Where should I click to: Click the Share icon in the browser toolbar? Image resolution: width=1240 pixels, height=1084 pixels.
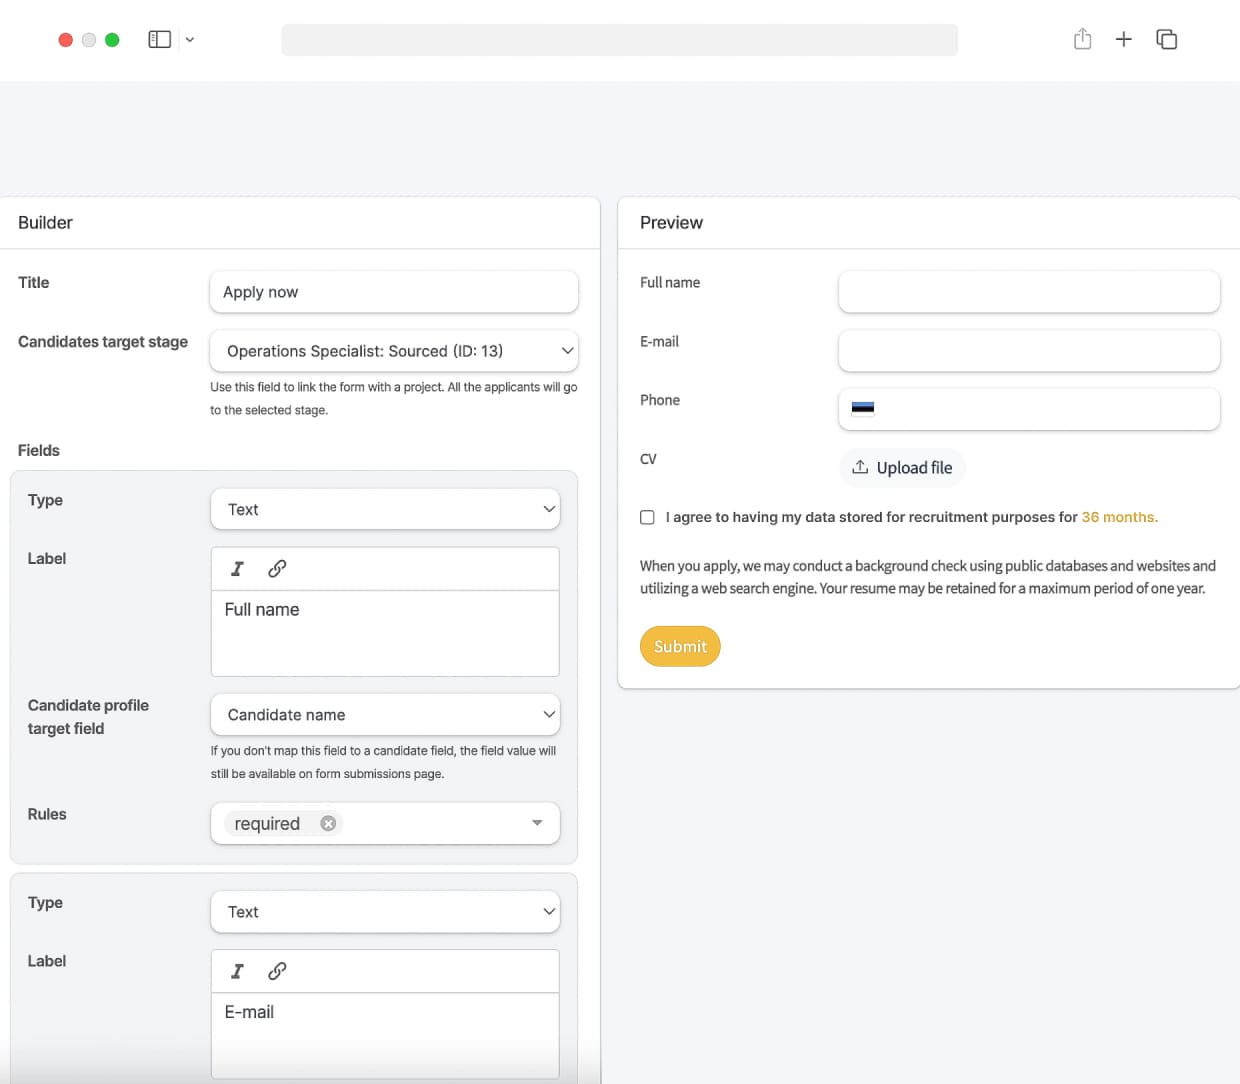1082,38
